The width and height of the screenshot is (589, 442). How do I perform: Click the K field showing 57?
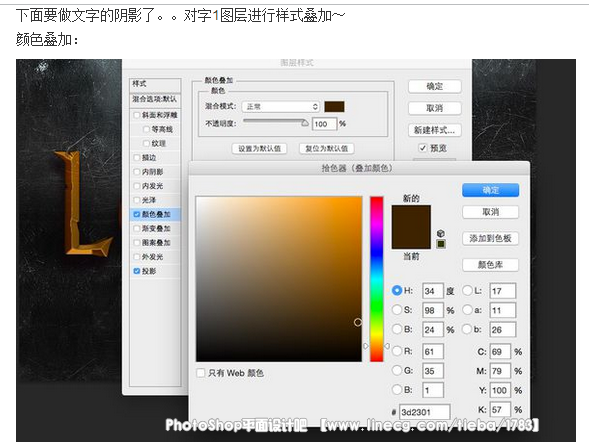coord(500,410)
